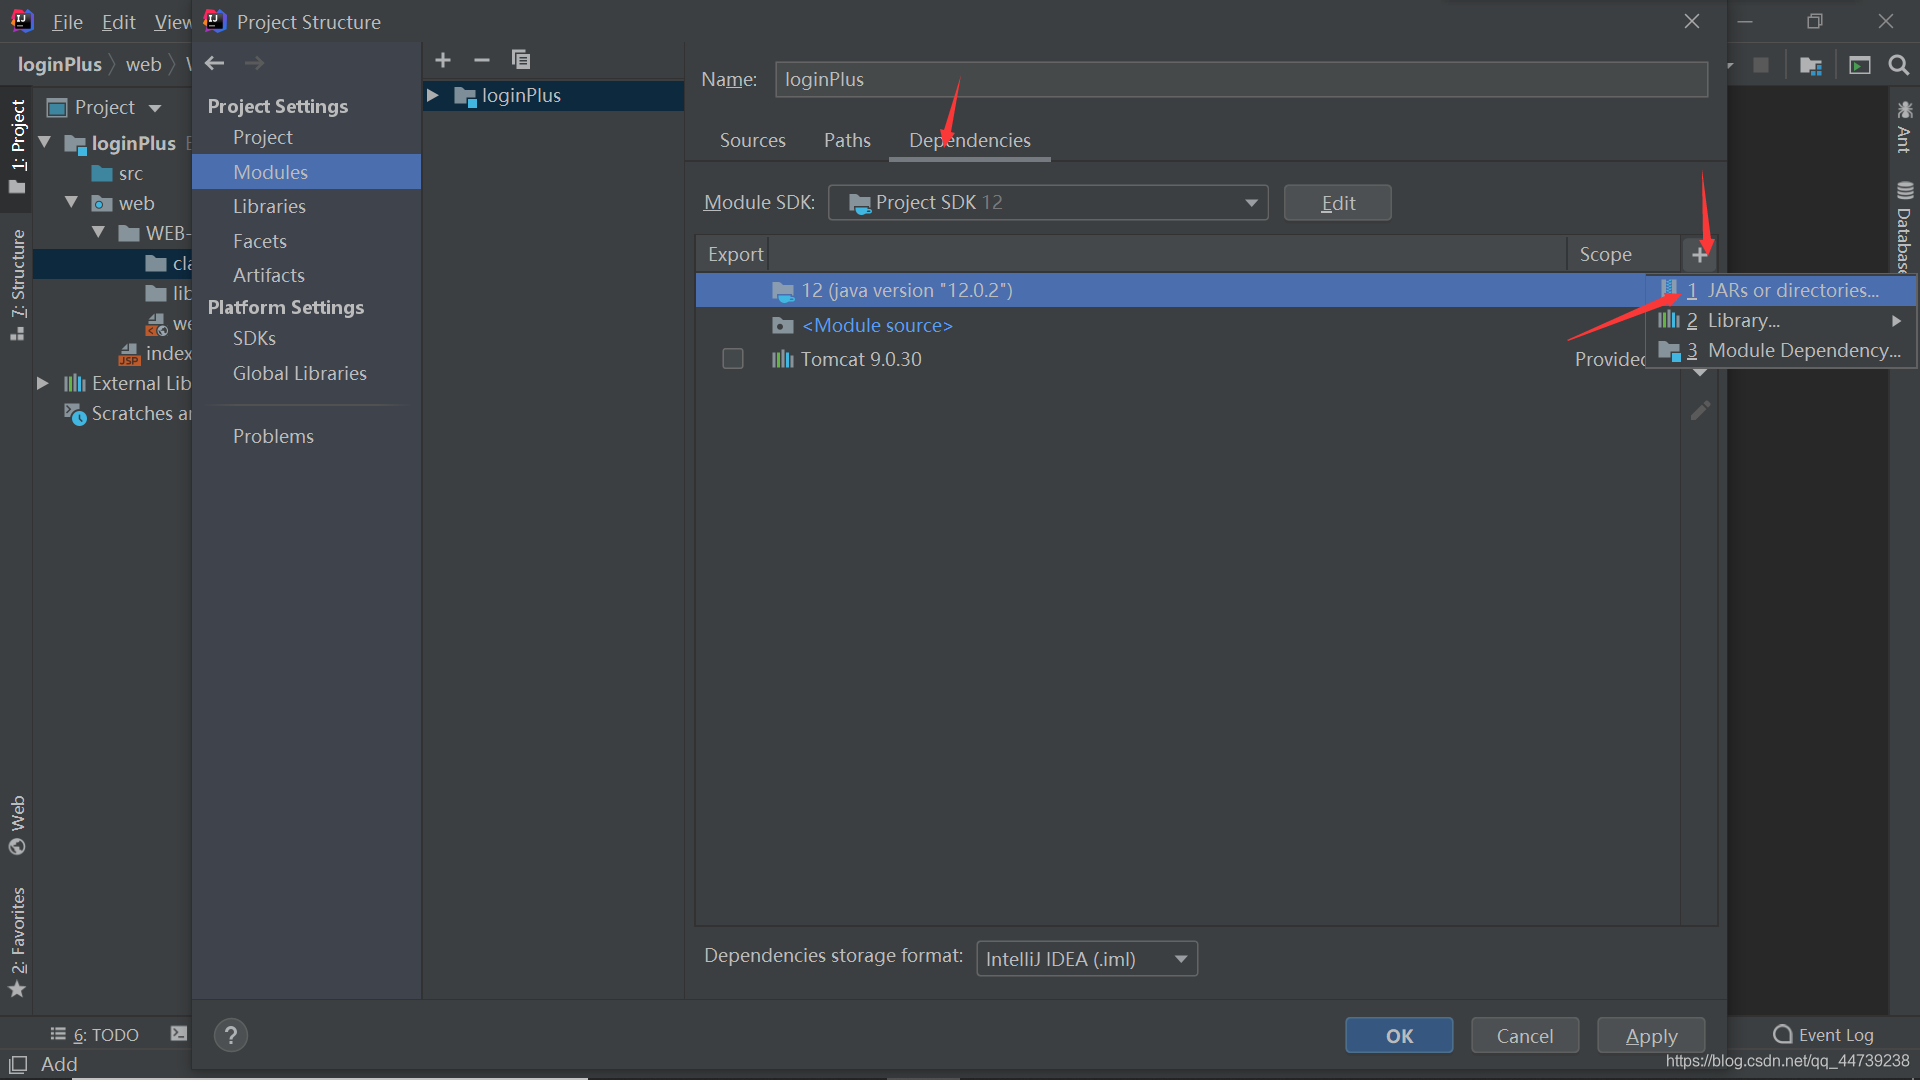Choose Module Dependency menu entry
Image resolution: width=1920 pixels, height=1080 pixels.
point(1803,350)
